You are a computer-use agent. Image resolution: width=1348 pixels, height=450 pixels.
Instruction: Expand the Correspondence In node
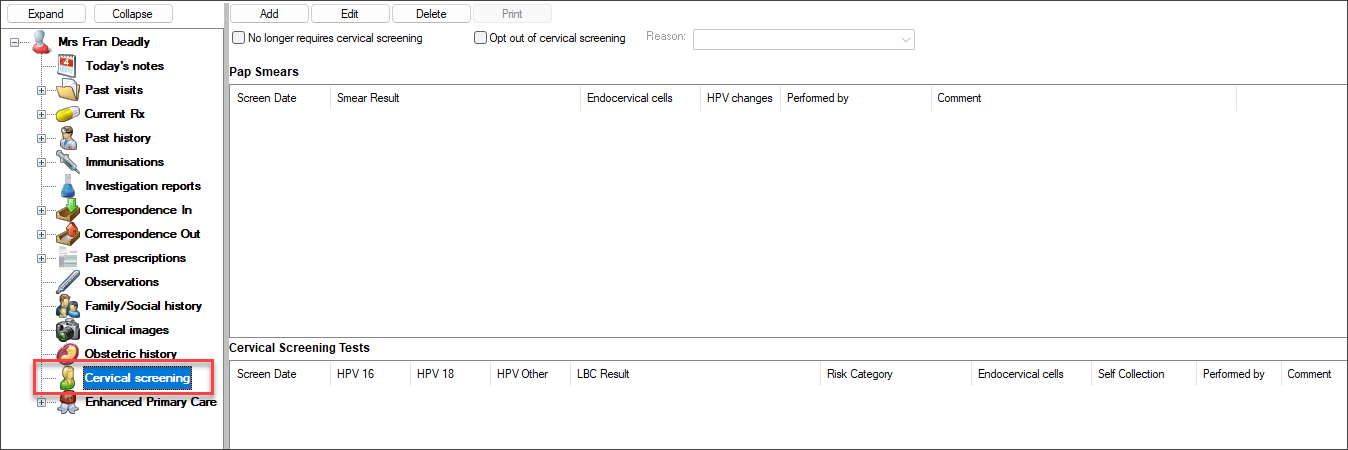coord(42,210)
